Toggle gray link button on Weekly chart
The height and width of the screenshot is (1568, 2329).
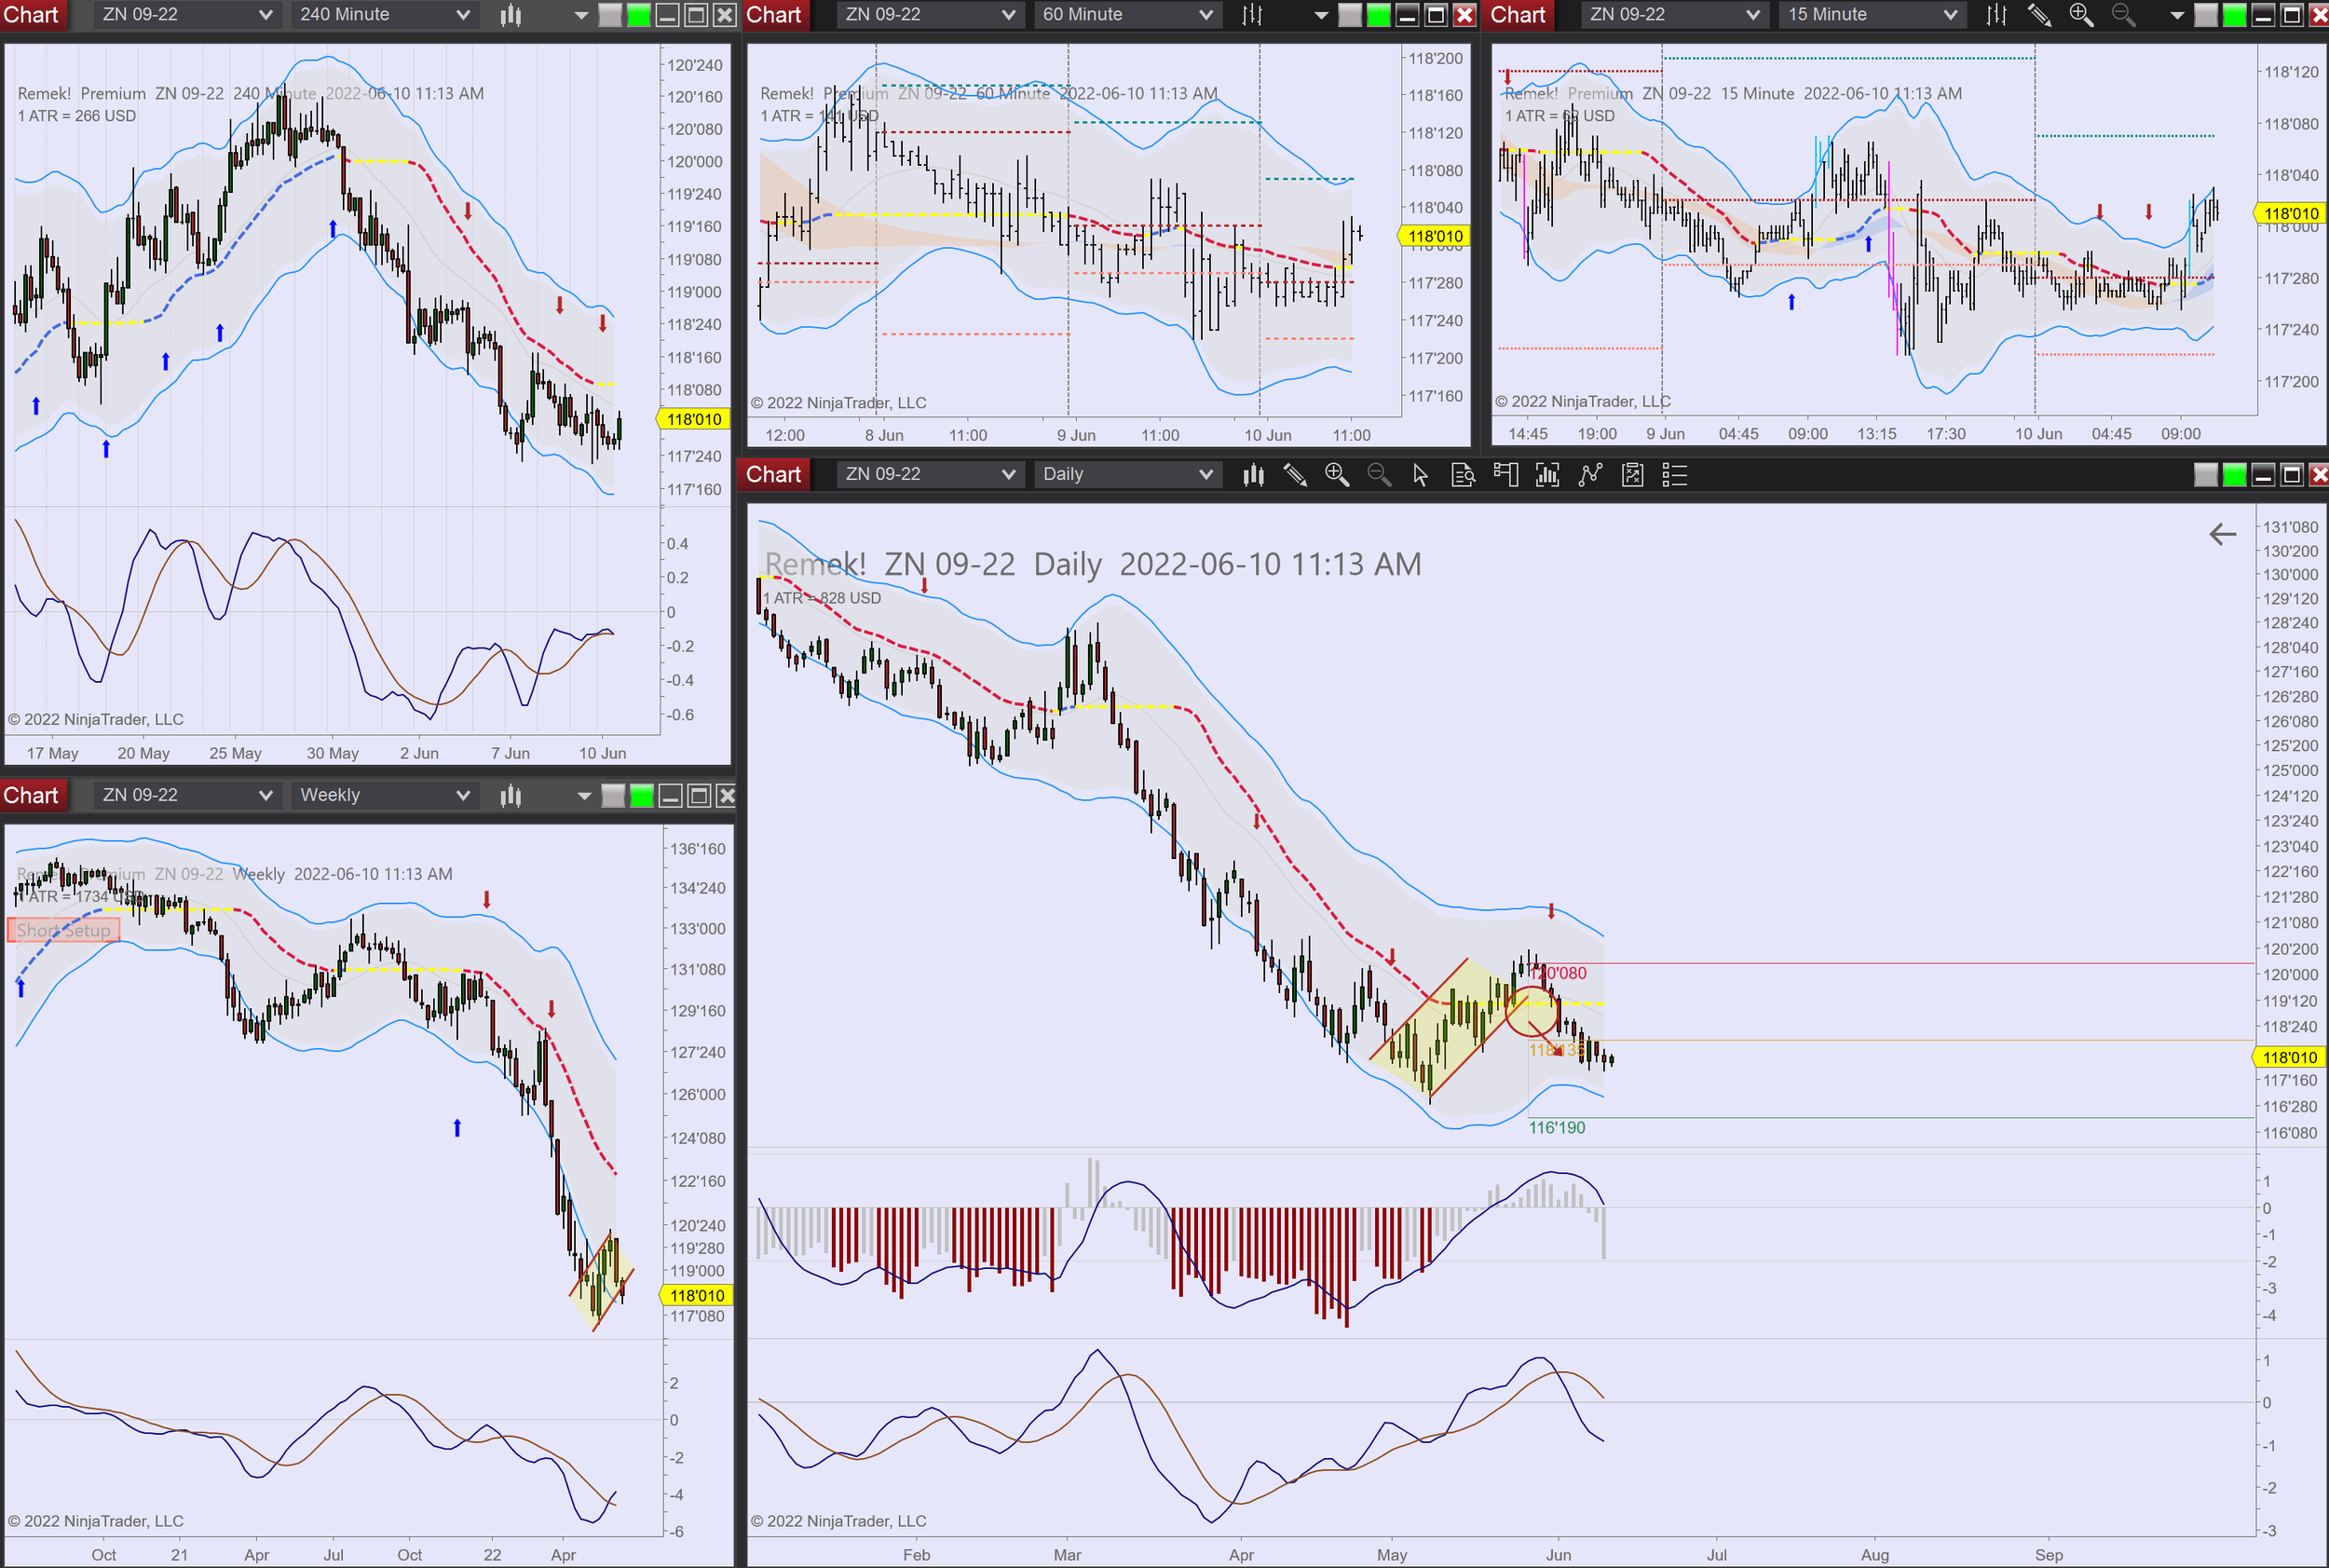click(612, 796)
